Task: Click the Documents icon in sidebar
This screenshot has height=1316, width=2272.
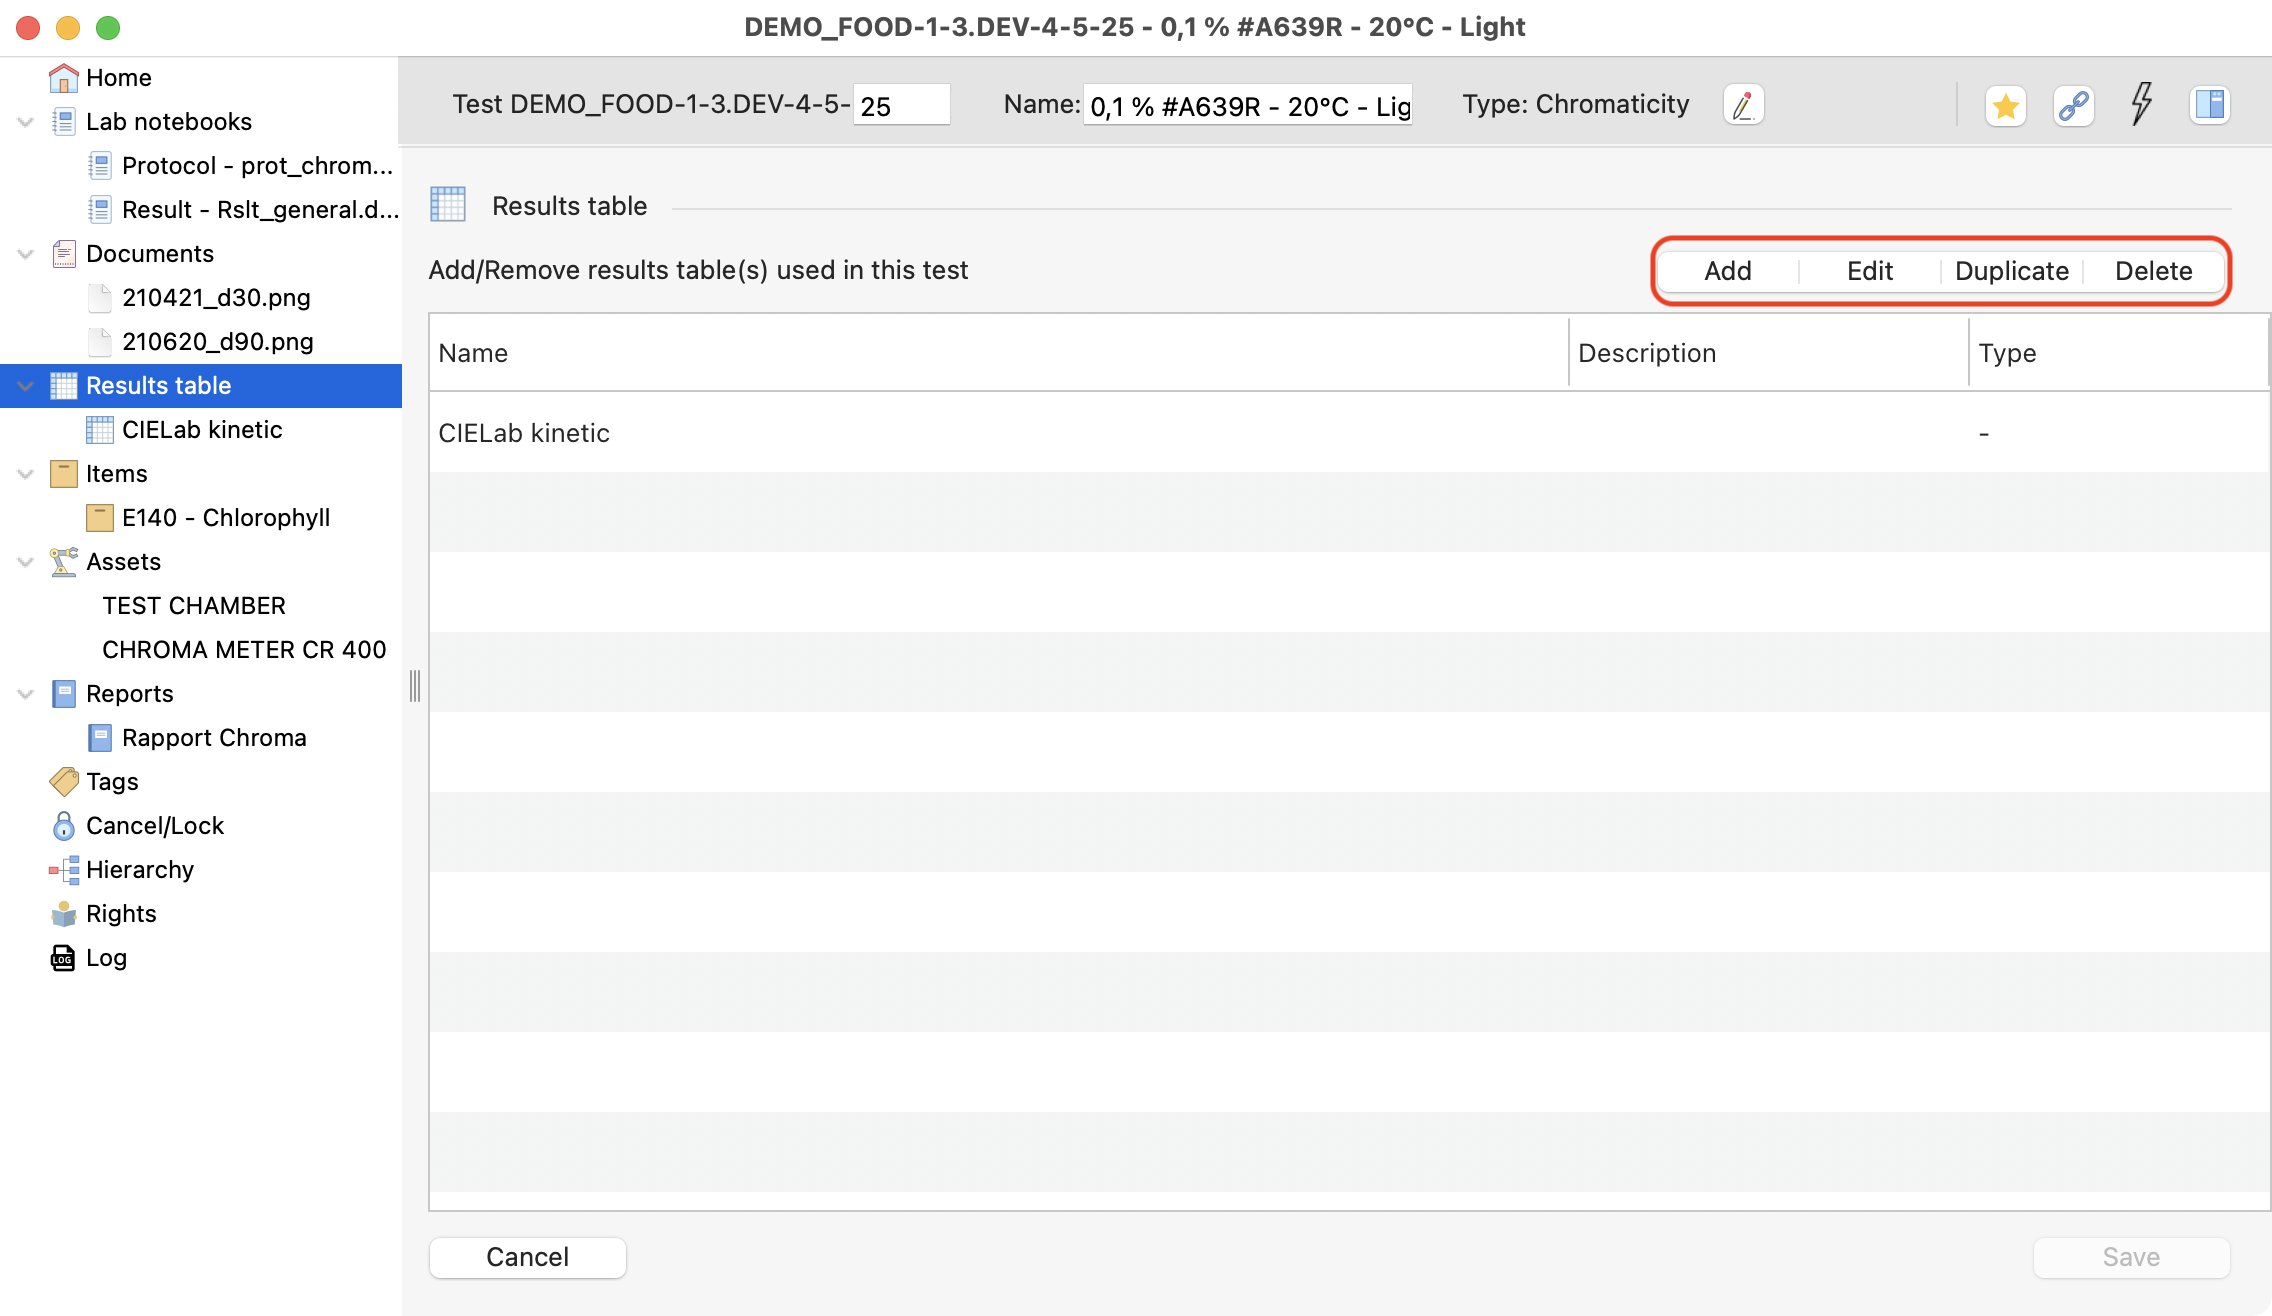Action: click(63, 254)
